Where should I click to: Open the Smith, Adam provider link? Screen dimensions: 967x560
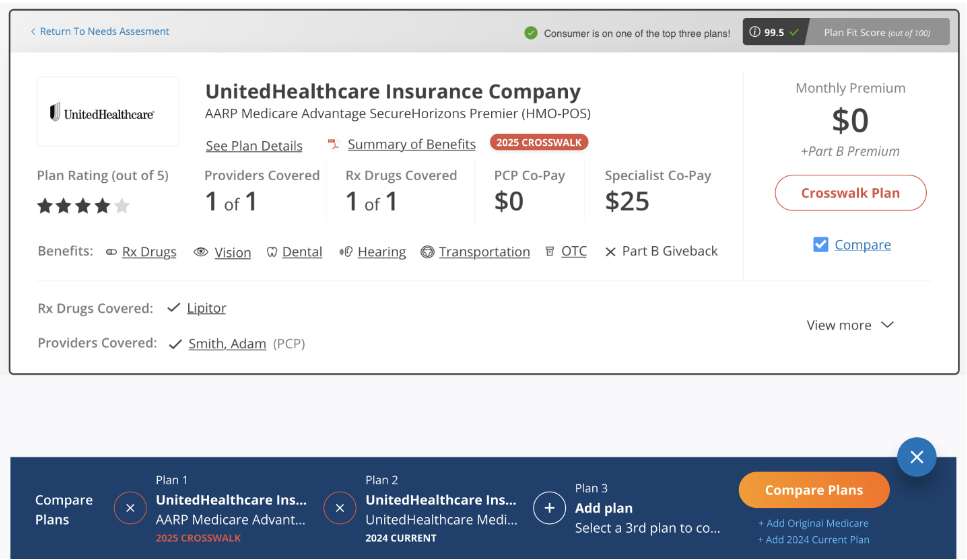click(228, 344)
